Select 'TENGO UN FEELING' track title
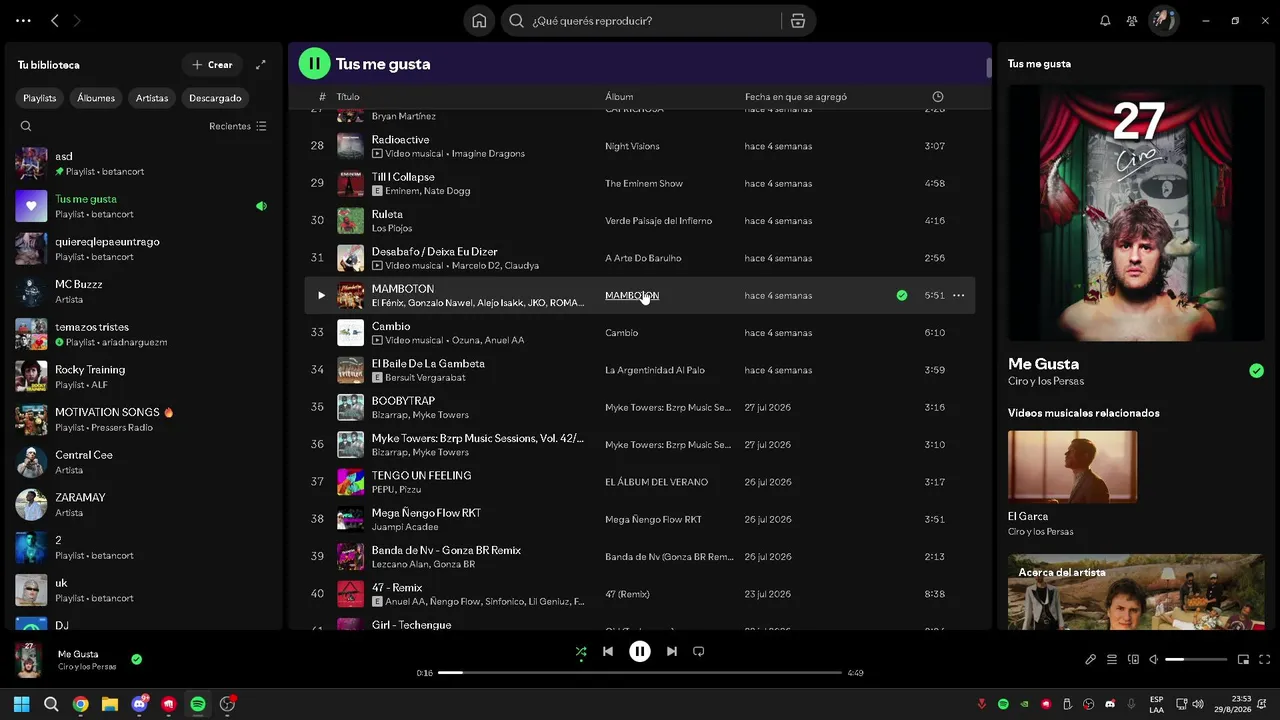This screenshot has height=720, width=1280. click(421, 475)
